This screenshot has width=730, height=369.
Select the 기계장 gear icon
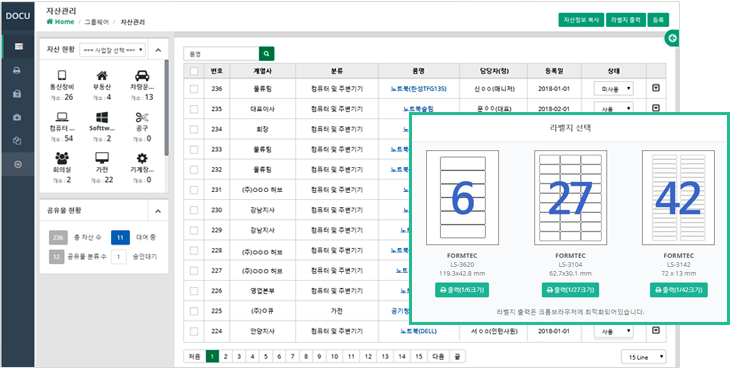(142, 158)
